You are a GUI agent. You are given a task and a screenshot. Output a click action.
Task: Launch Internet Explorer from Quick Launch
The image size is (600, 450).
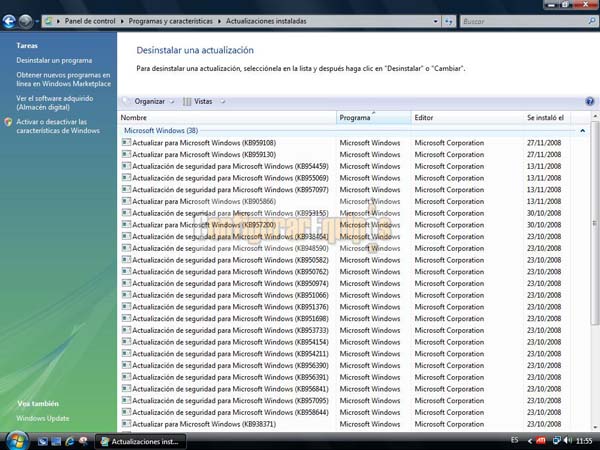70,442
